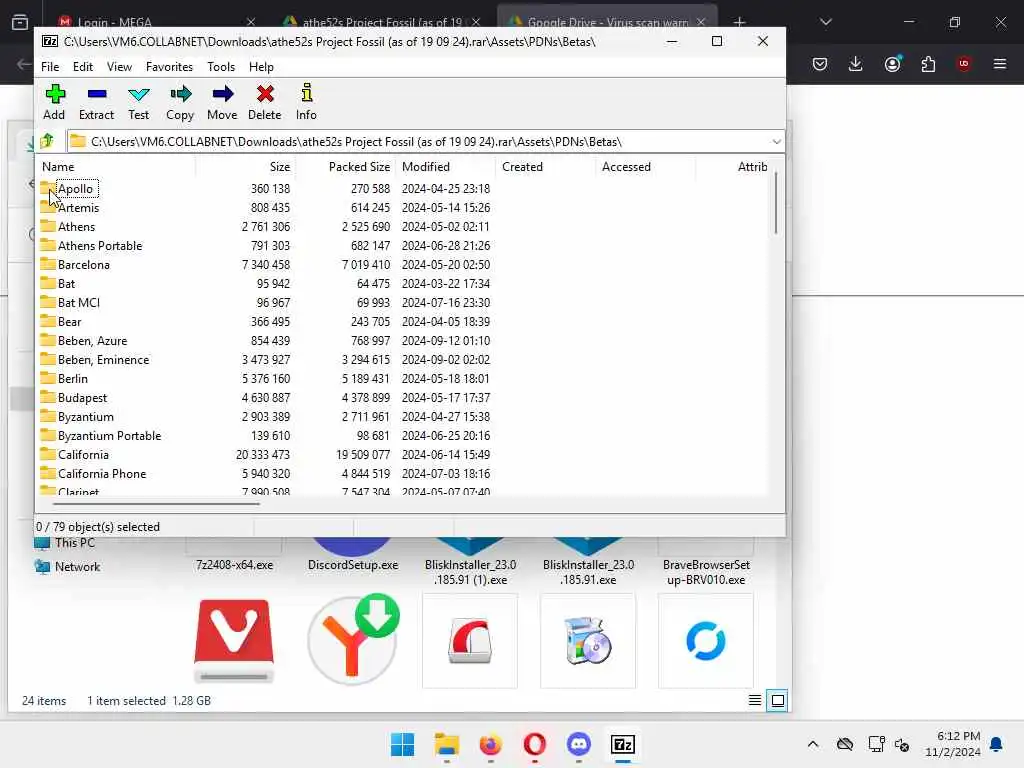Screen dimensions: 1024x768
Task: Select DiscordSetup.exe file label
Action: (x=353, y=565)
